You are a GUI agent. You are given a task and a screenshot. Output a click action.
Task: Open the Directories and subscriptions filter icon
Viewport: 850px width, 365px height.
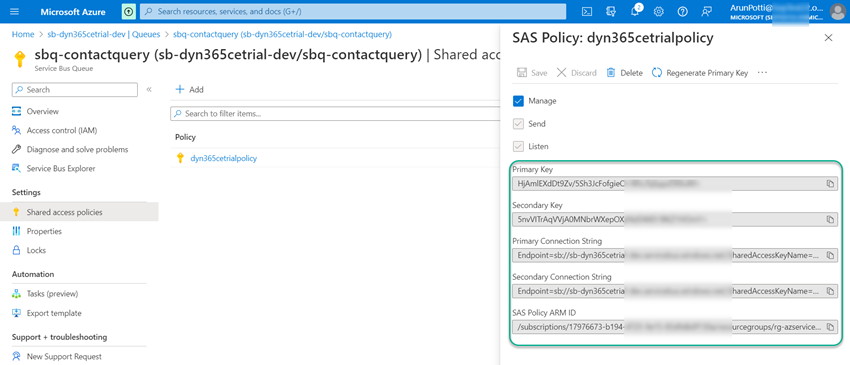click(x=611, y=11)
